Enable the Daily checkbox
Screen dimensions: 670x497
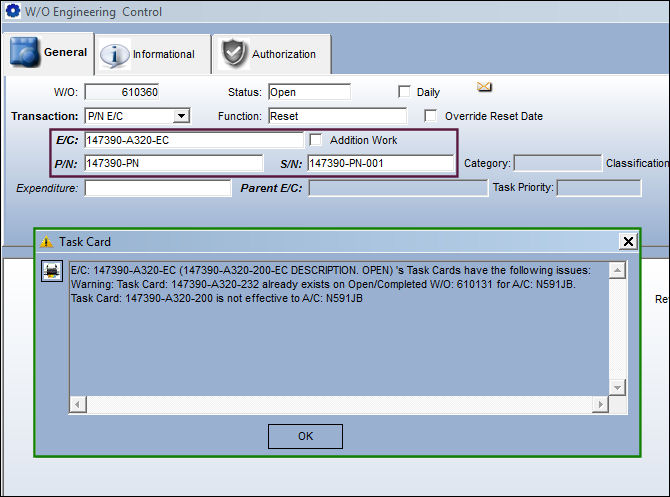pyautogui.click(x=404, y=91)
